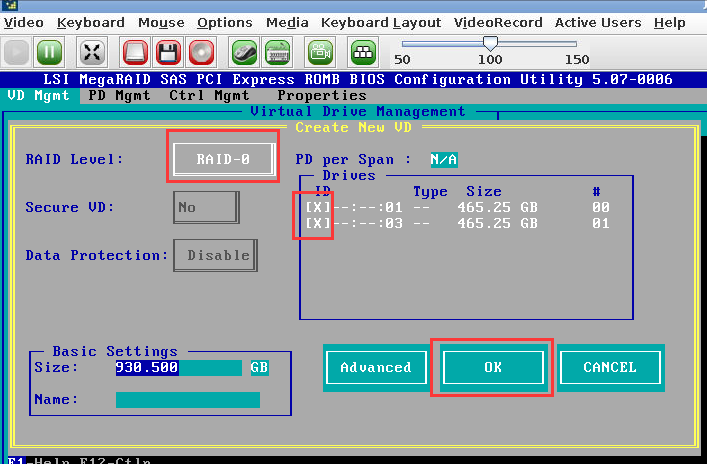The height and width of the screenshot is (464, 707).
Task: Click the red CD/DVD media icon
Action: click(202, 52)
